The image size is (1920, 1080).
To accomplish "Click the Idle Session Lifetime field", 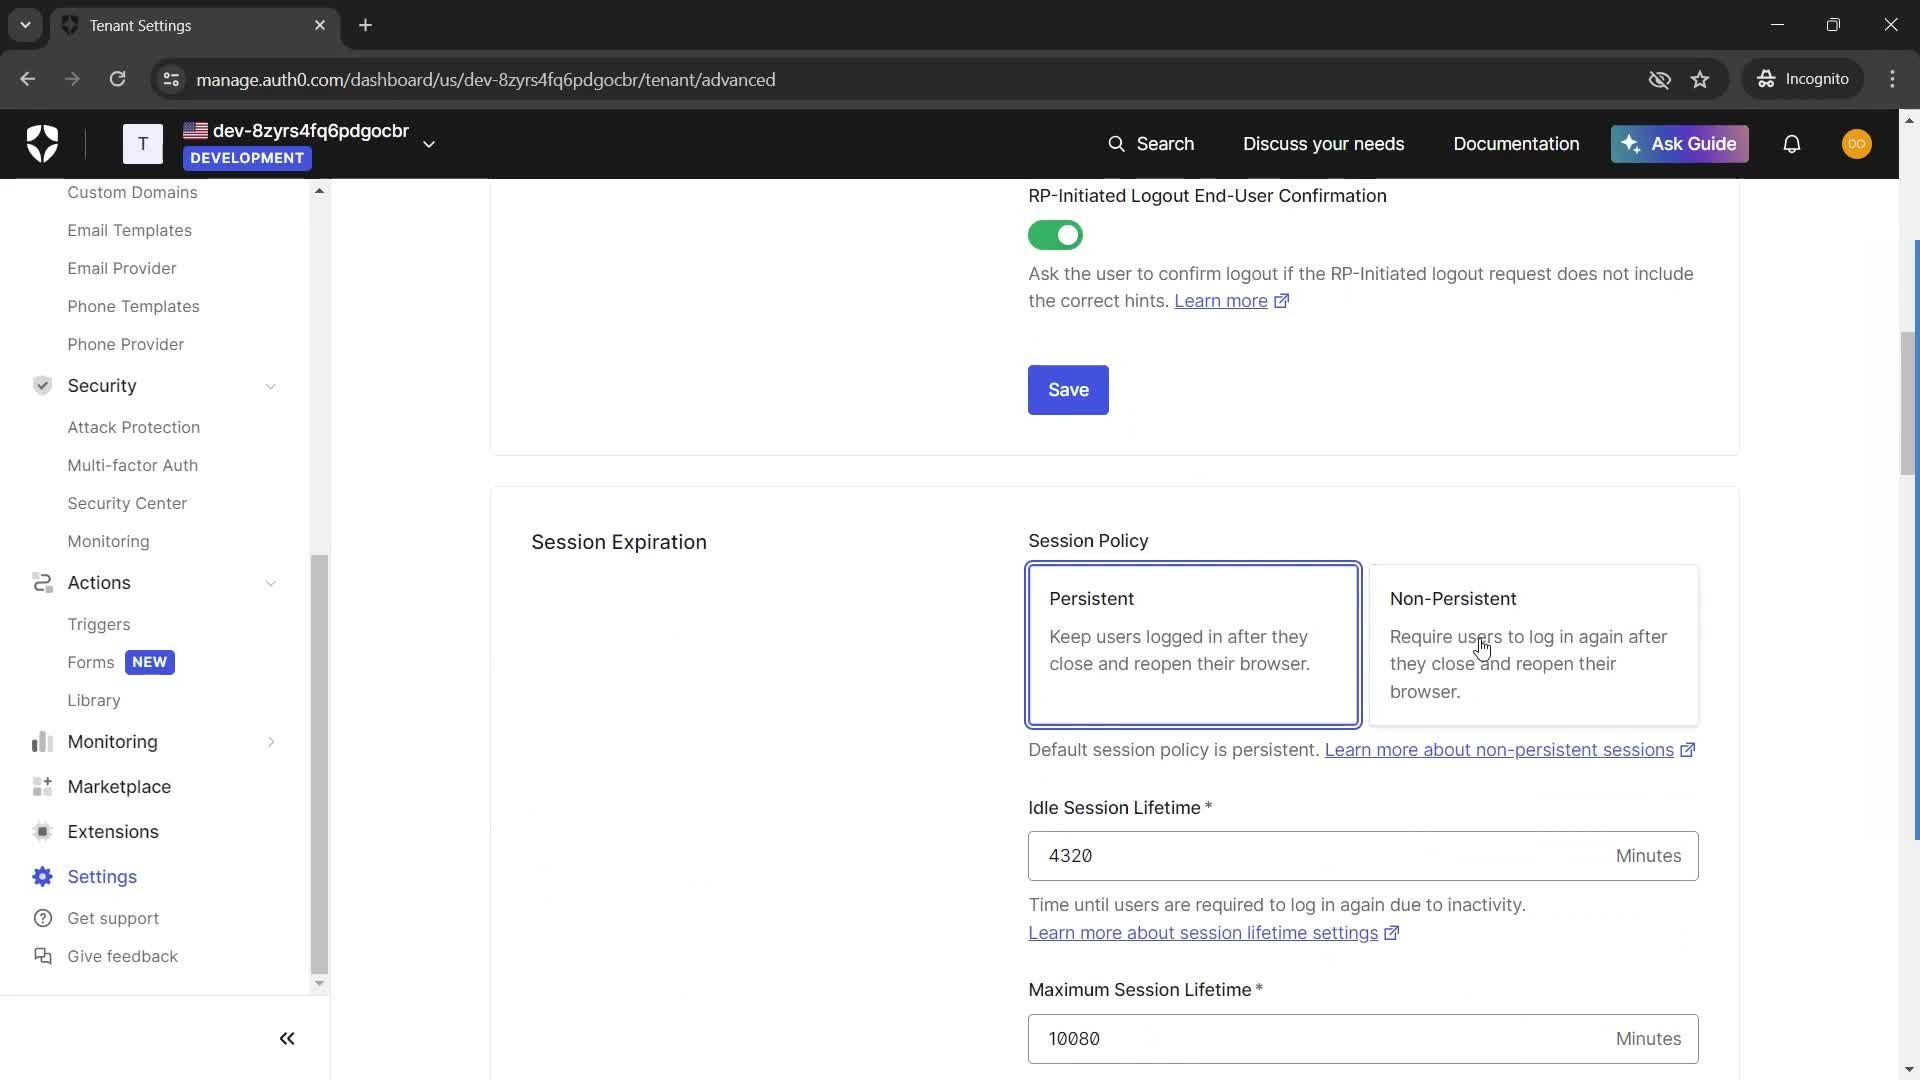I will [x=1363, y=856].
